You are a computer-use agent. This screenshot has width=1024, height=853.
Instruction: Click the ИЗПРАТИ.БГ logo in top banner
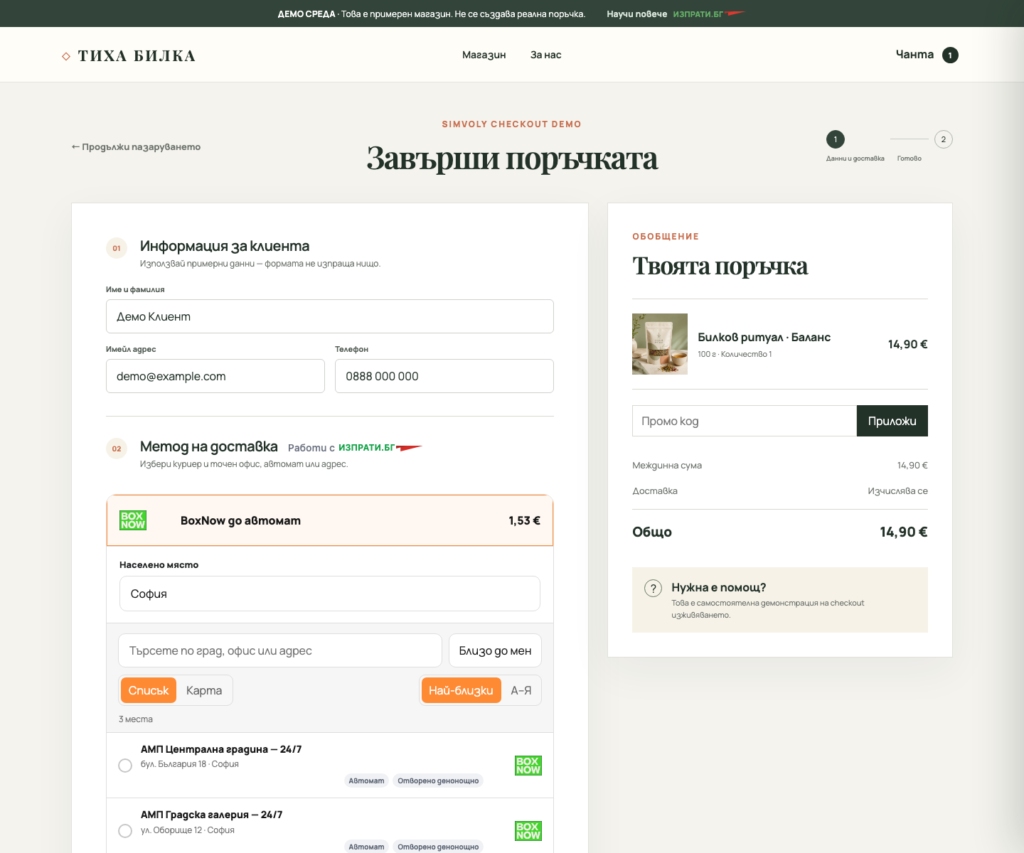(709, 14)
